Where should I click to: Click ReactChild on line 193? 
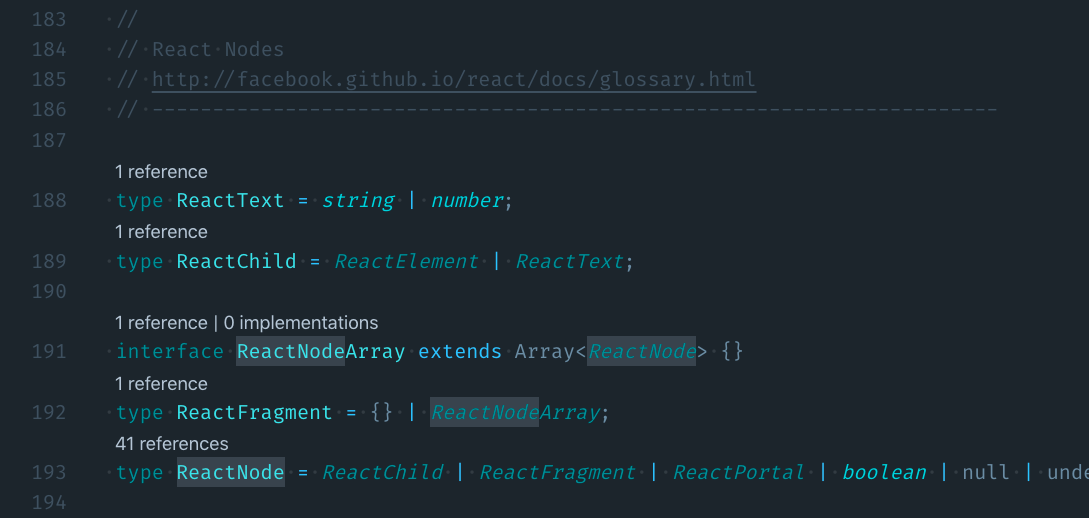coord(383,472)
